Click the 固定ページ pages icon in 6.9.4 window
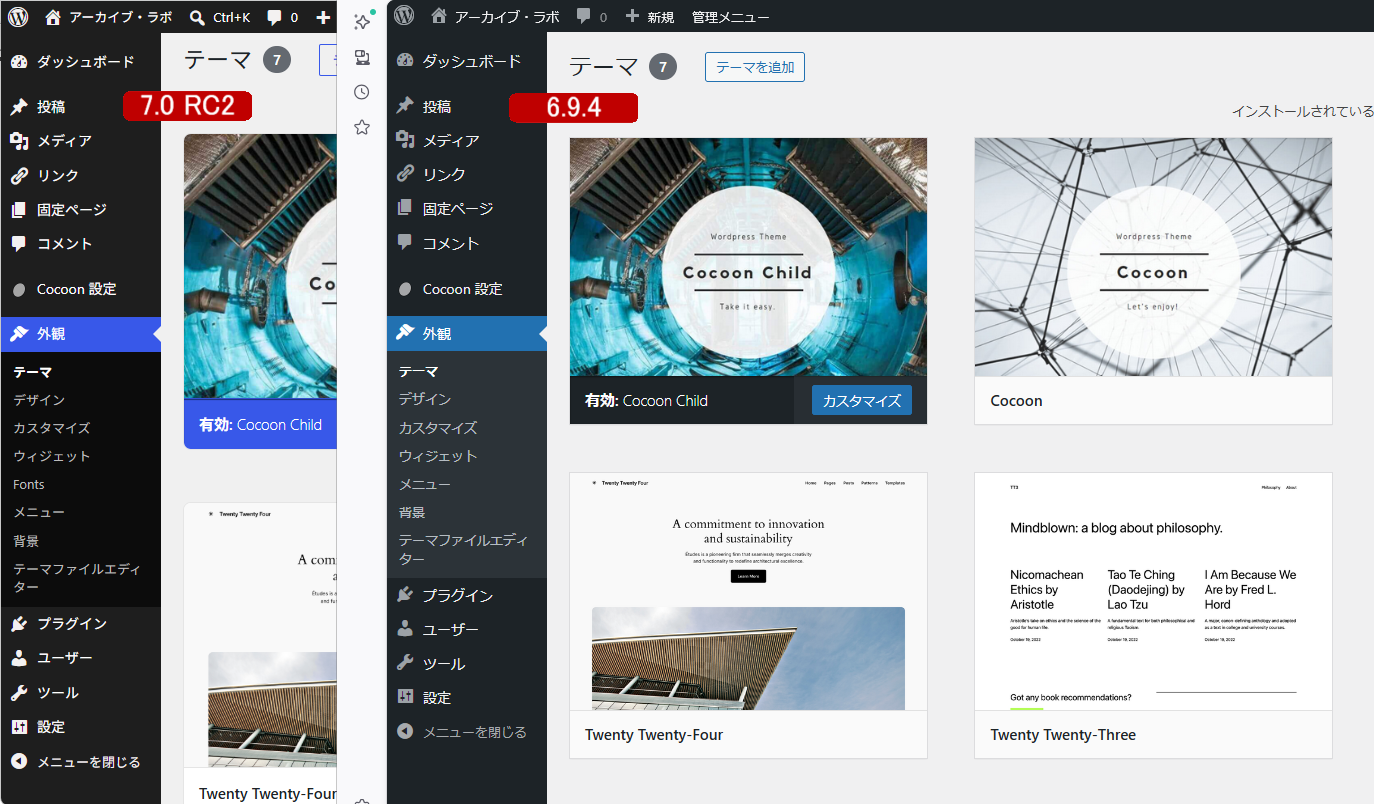Viewport: 1374px width, 804px height. (x=404, y=208)
